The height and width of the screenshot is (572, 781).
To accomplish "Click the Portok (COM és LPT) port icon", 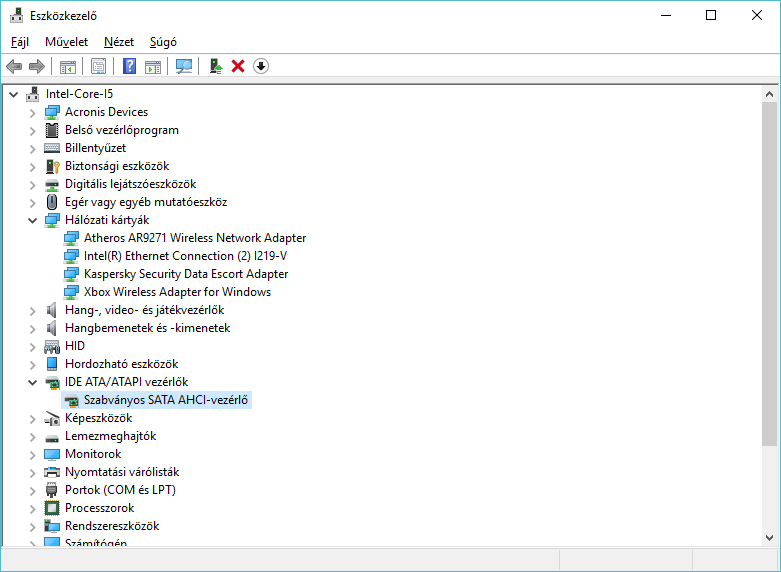I will 52,490.
